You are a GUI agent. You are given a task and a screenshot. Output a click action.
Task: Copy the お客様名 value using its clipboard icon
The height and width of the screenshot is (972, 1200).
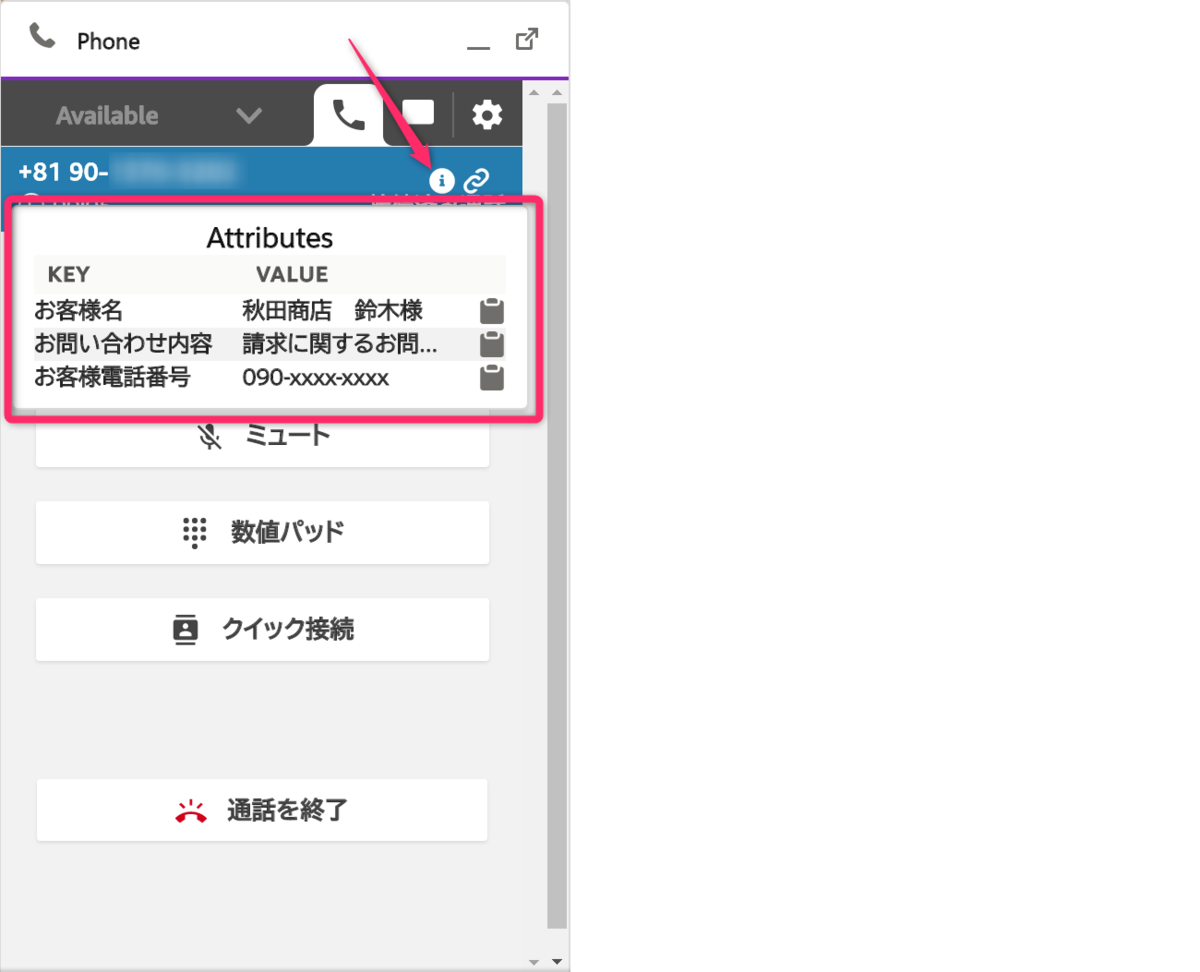click(491, 310)
